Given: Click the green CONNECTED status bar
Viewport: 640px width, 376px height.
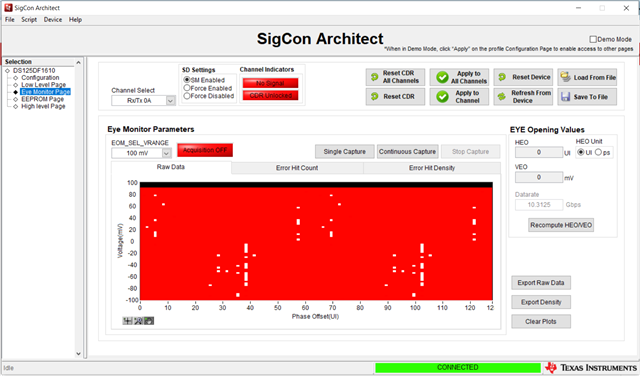Looking at the screenshot, I should pos(458,367).
